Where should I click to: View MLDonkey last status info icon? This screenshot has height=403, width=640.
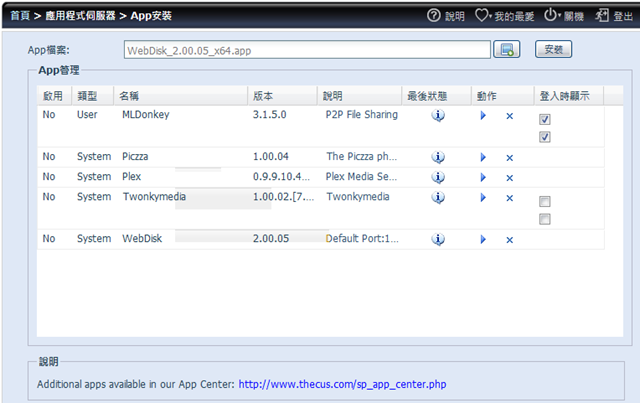(438, 116)
